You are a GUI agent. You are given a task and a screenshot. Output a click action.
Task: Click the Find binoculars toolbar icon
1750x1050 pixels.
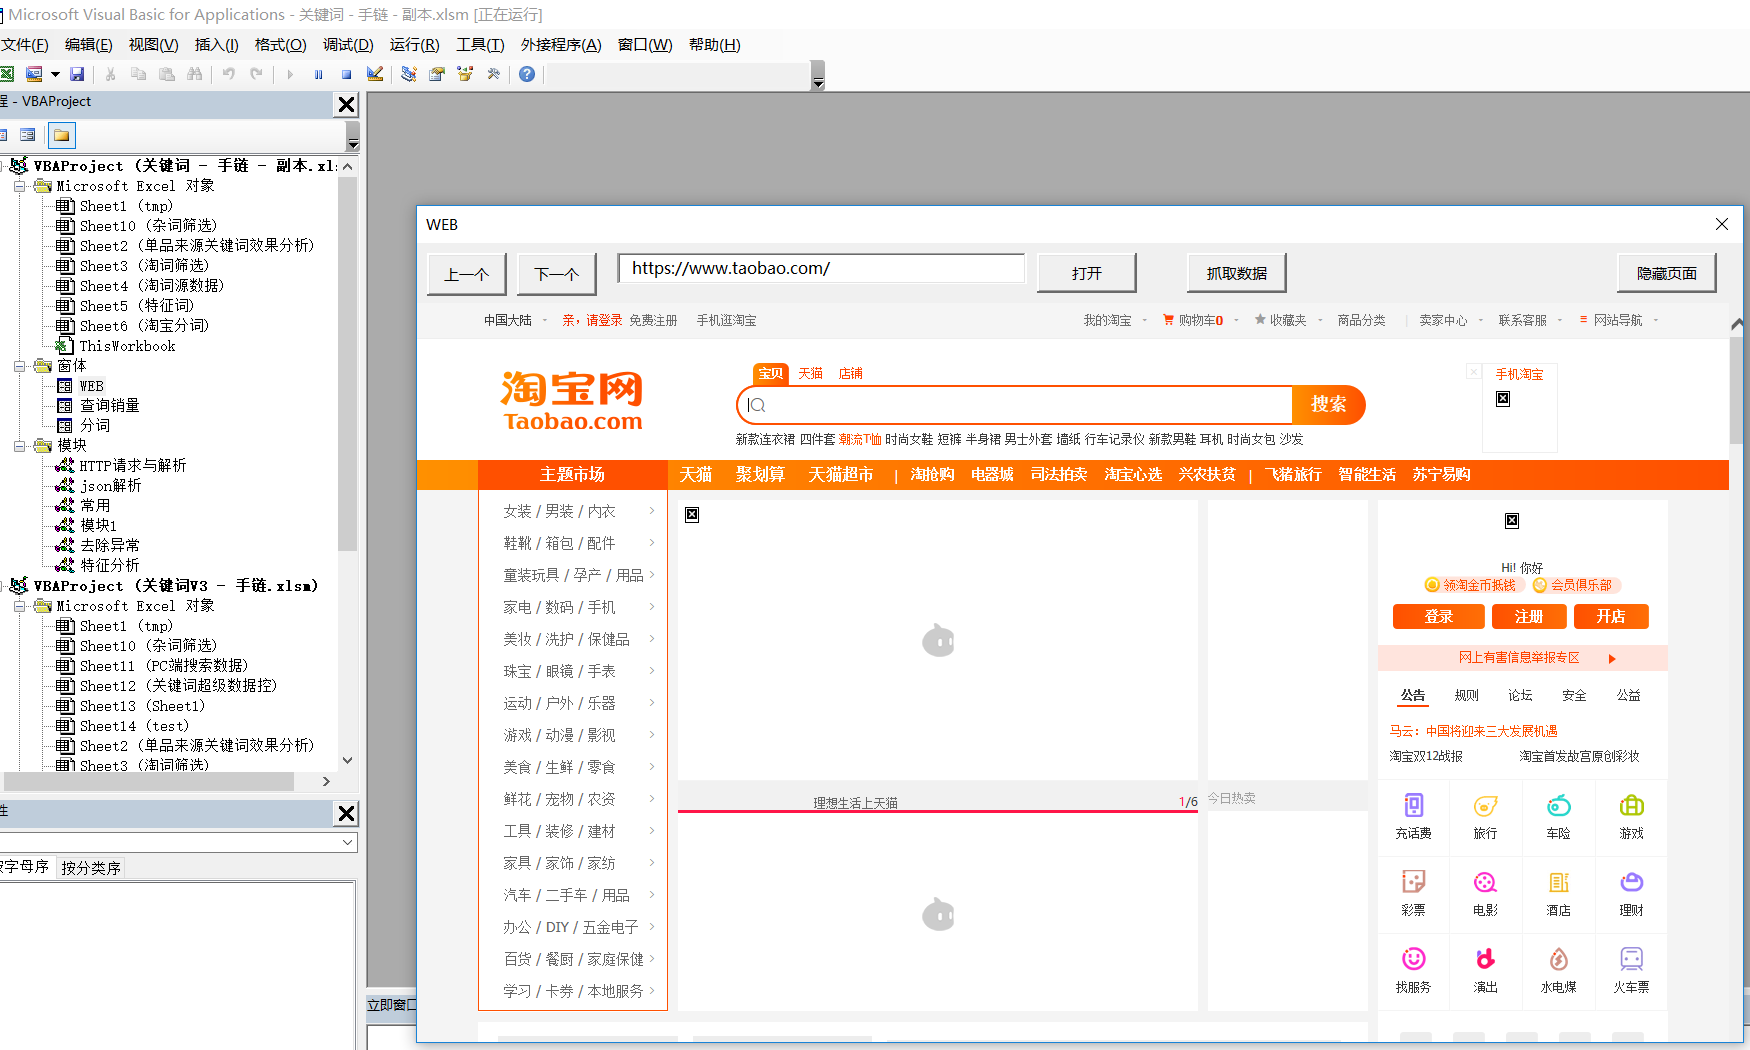tap(195, 74)
